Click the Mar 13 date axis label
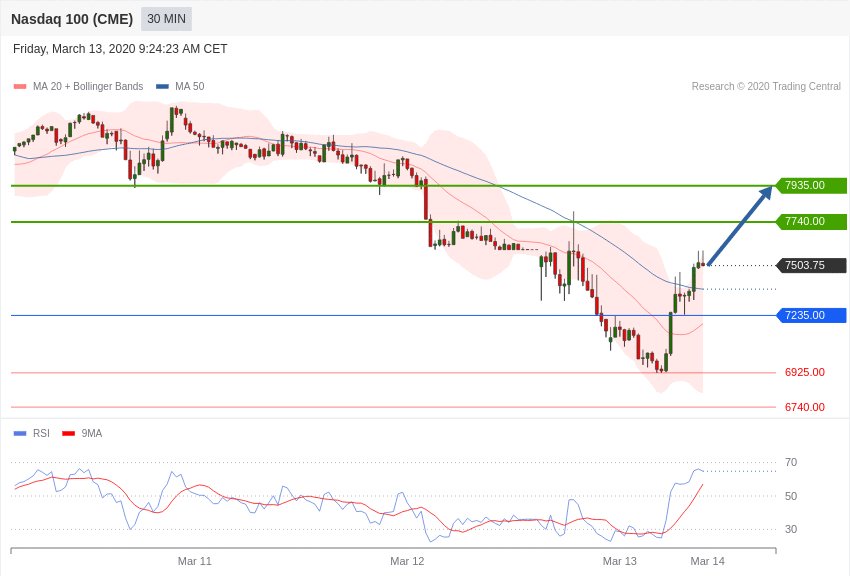 (620, 561)
